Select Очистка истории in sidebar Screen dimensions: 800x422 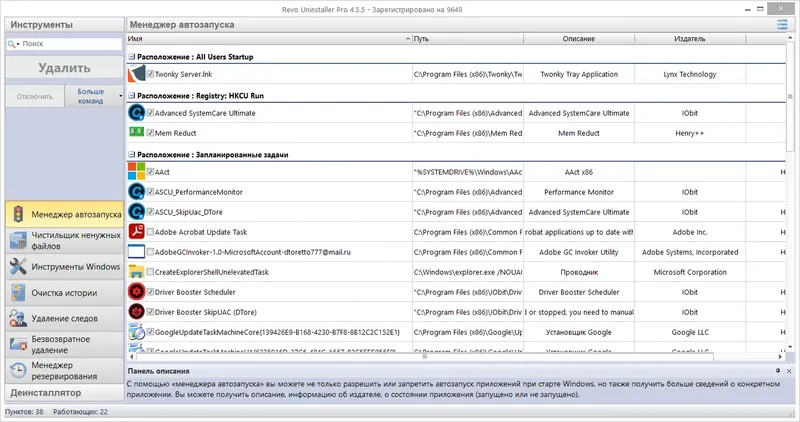pos(64,293)
